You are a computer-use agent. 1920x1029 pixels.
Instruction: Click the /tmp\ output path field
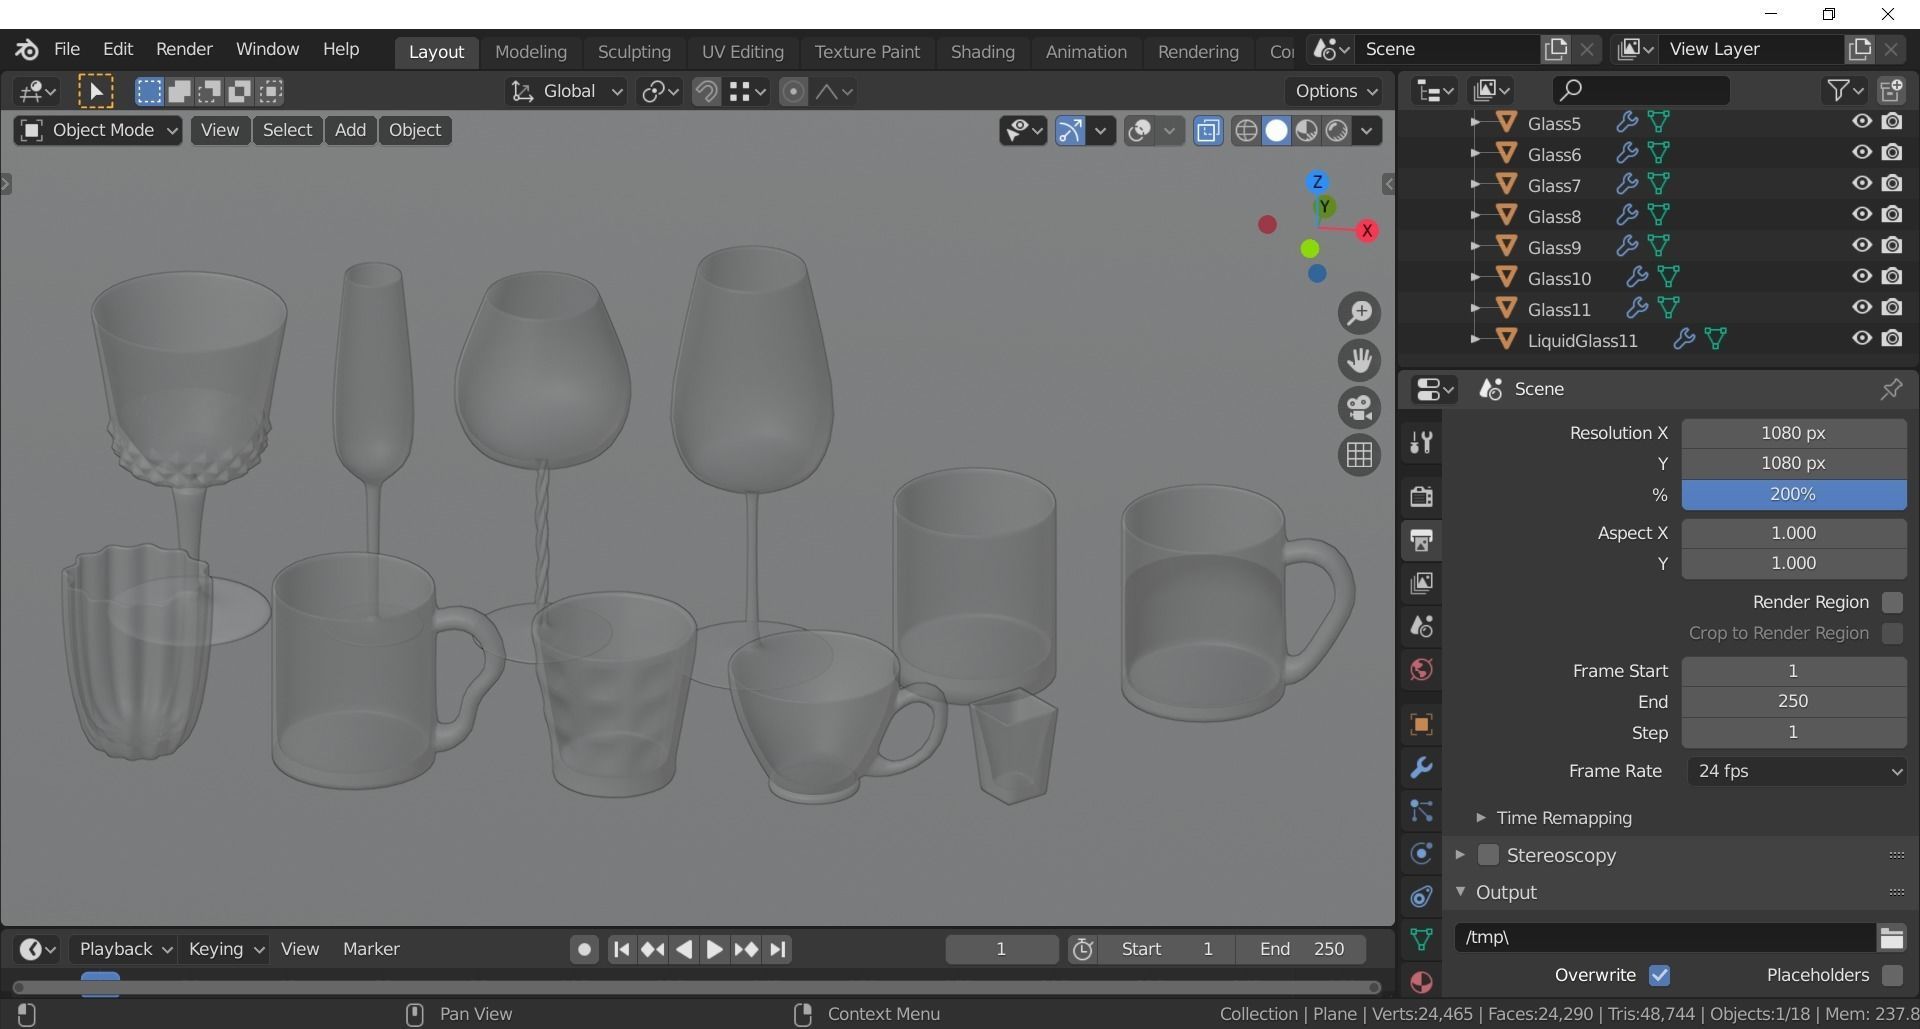[x=1664, y=937]
